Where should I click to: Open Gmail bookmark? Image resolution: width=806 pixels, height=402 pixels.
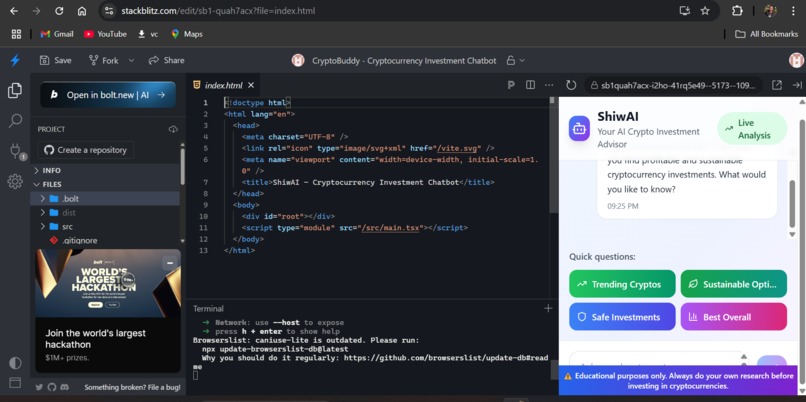click(x=57, y=34)
